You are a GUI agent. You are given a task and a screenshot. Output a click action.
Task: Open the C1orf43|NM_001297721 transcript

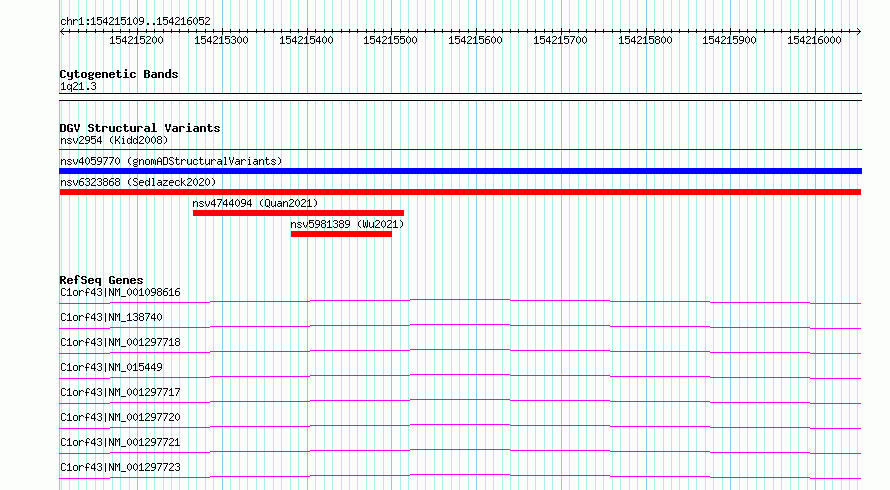point(120,442)
